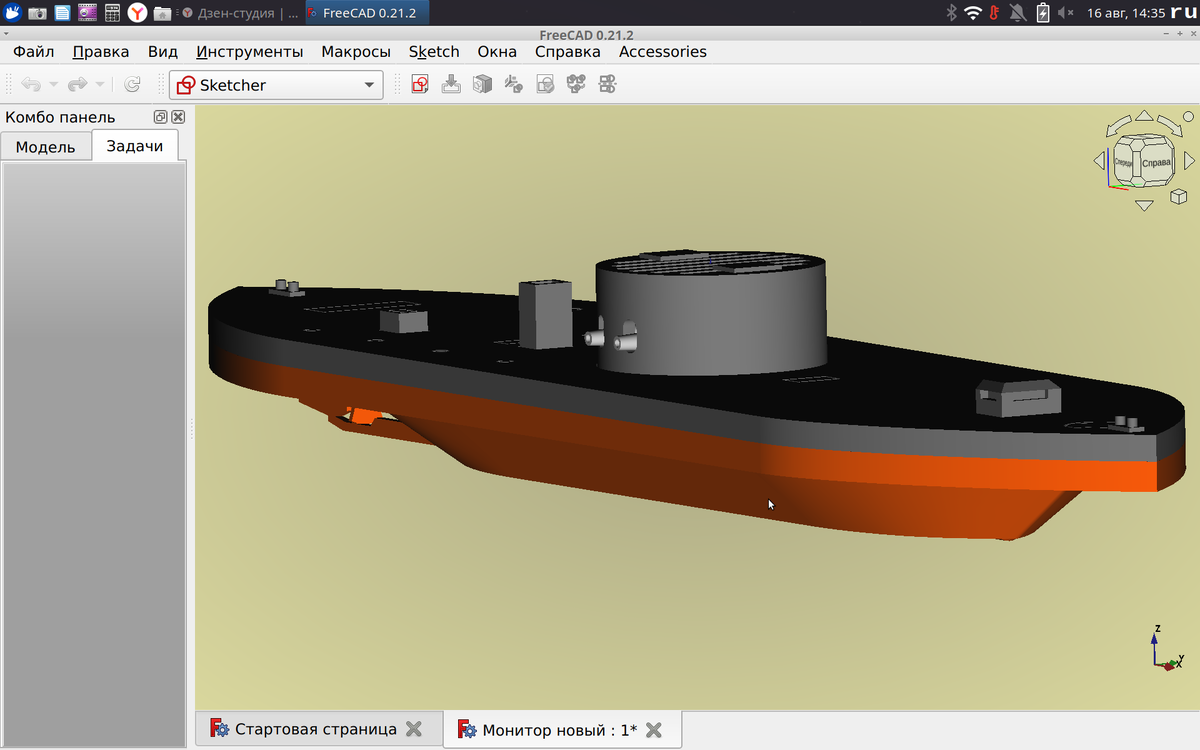Click FreeCAD 0.21.2 taskbar button

(x=366, y=13)
